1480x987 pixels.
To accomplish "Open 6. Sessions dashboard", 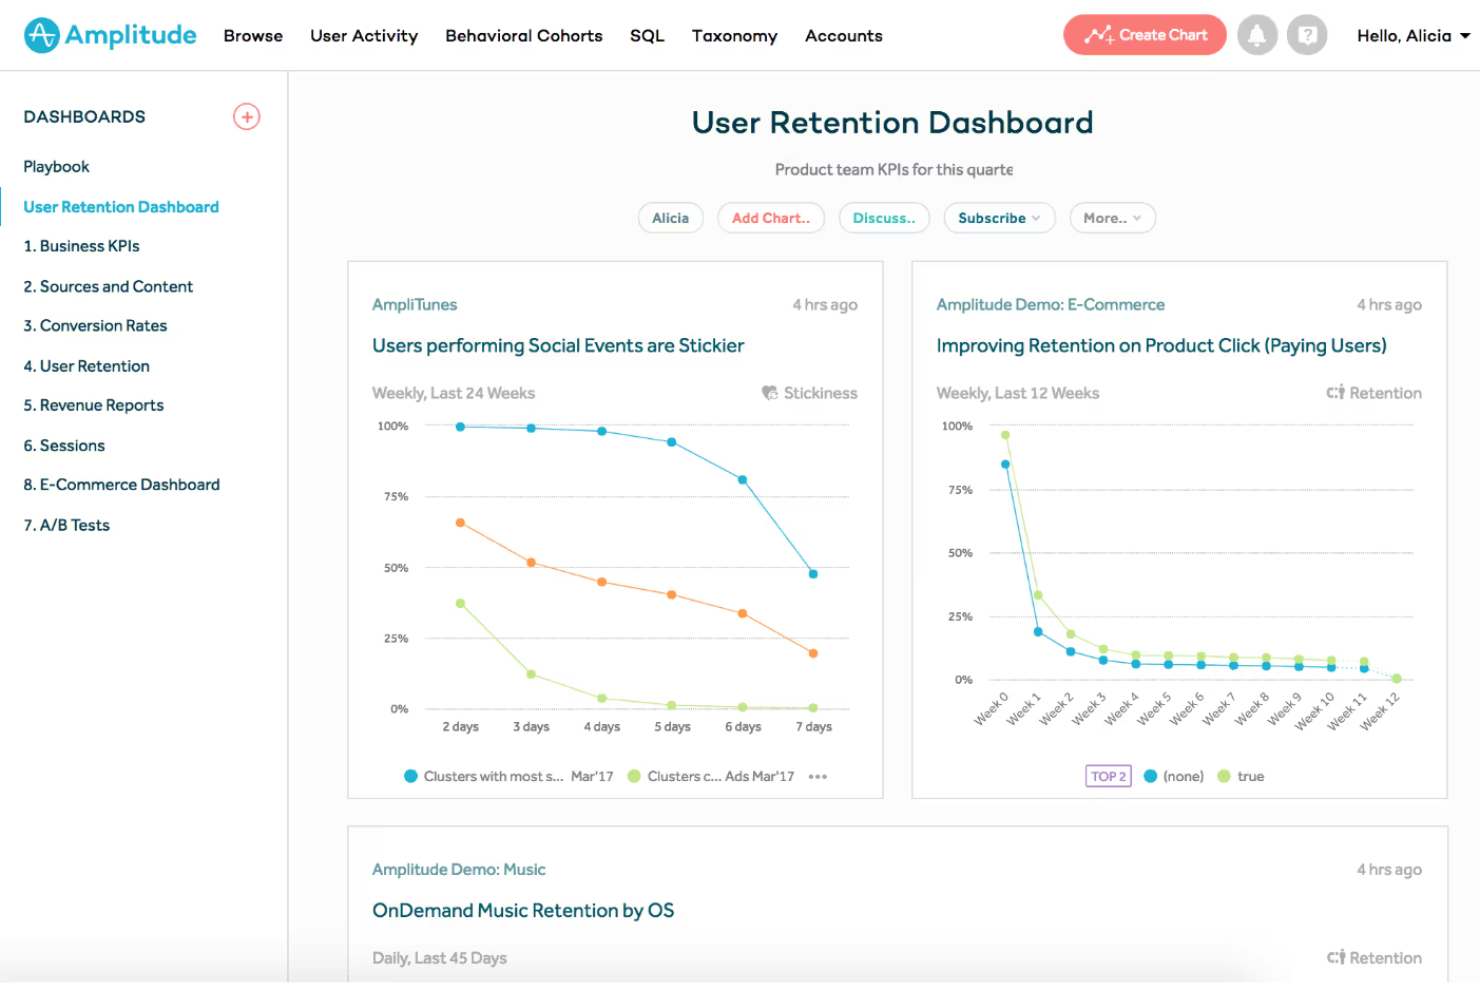I will pyautogui.click(x=64, y=446).
